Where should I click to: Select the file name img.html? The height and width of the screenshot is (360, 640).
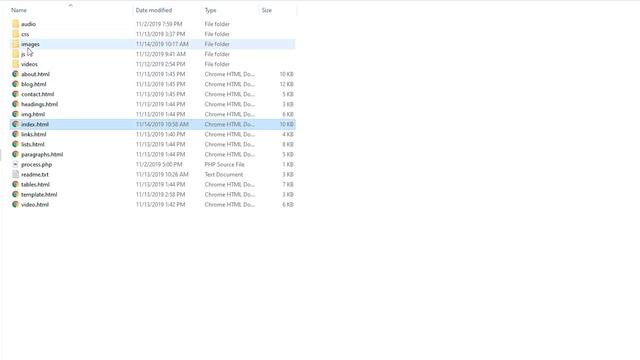[33, 114]
